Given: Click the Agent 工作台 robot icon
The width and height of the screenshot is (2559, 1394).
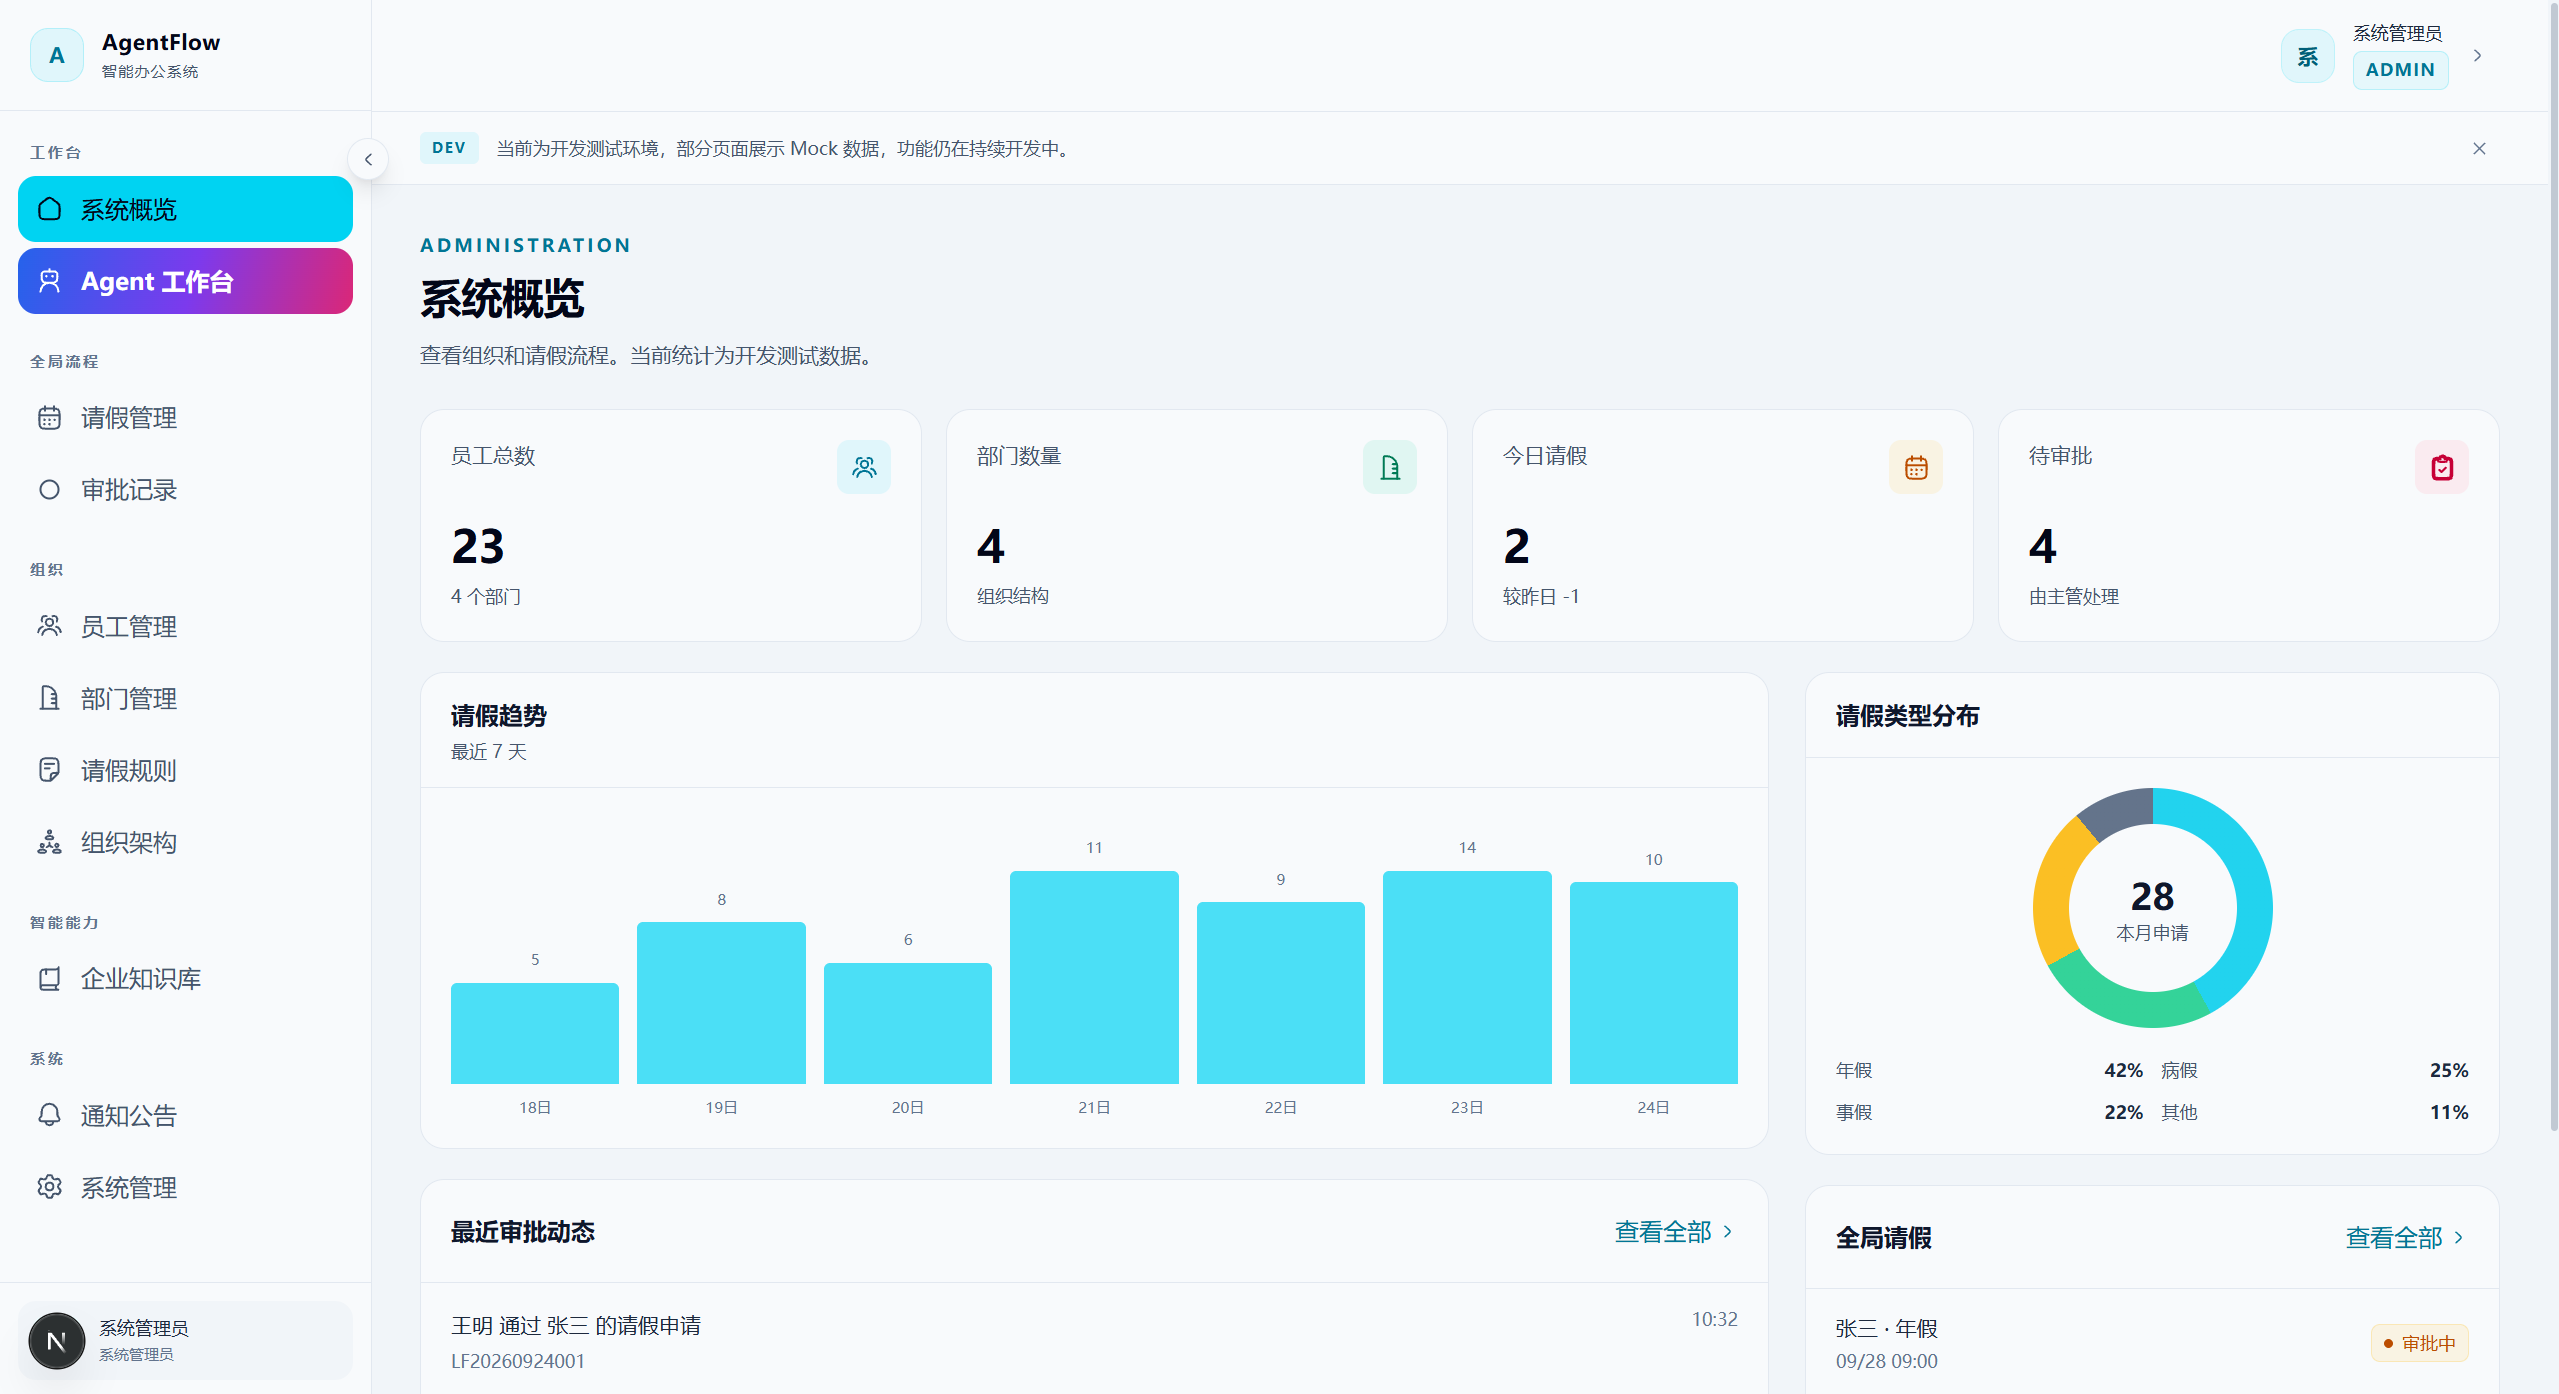Looking at the screenshot, I should click(x=49, y=281).
